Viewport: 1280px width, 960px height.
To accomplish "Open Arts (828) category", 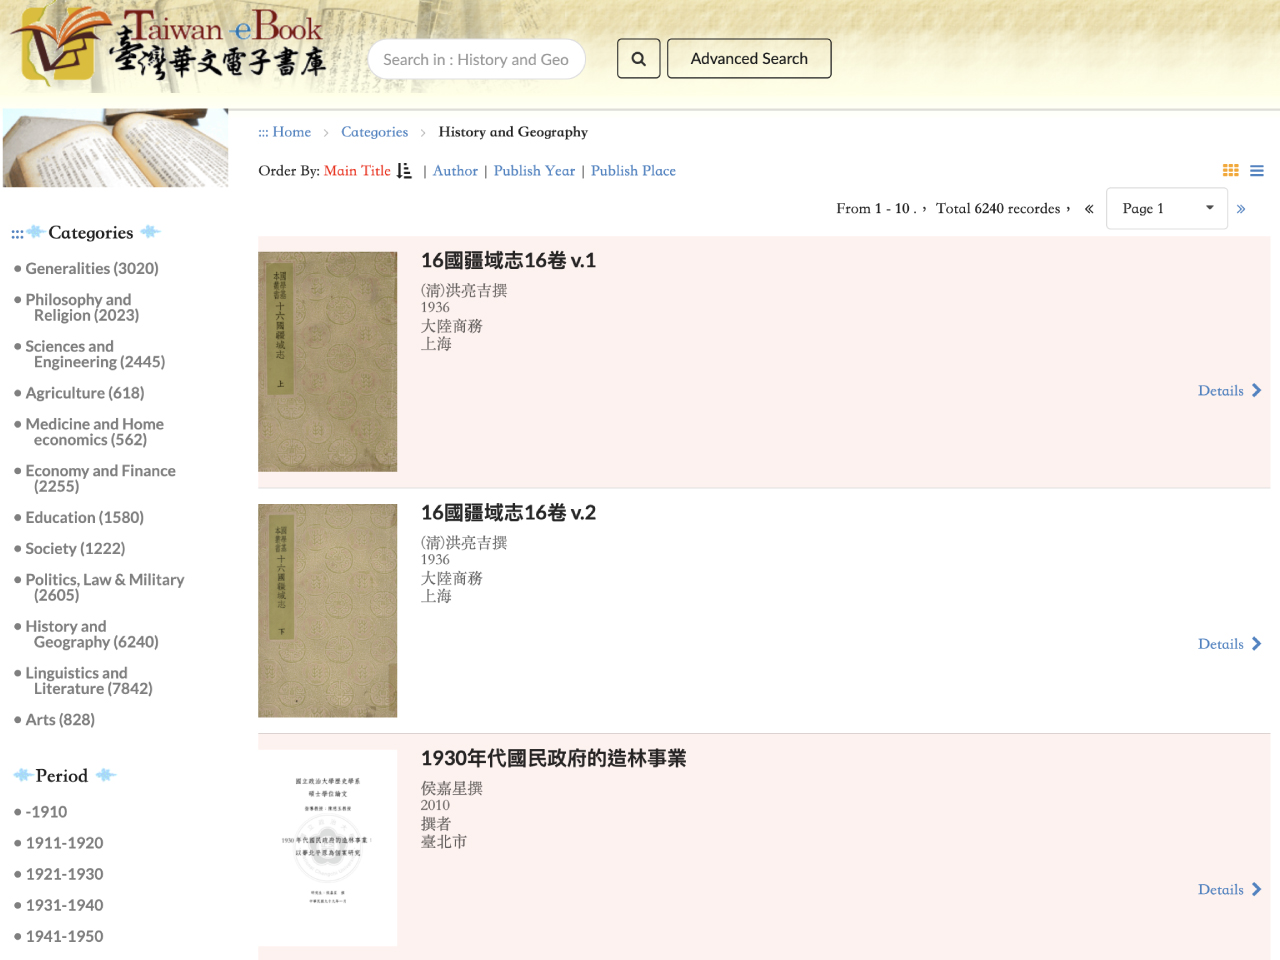I will click(60, 719).
